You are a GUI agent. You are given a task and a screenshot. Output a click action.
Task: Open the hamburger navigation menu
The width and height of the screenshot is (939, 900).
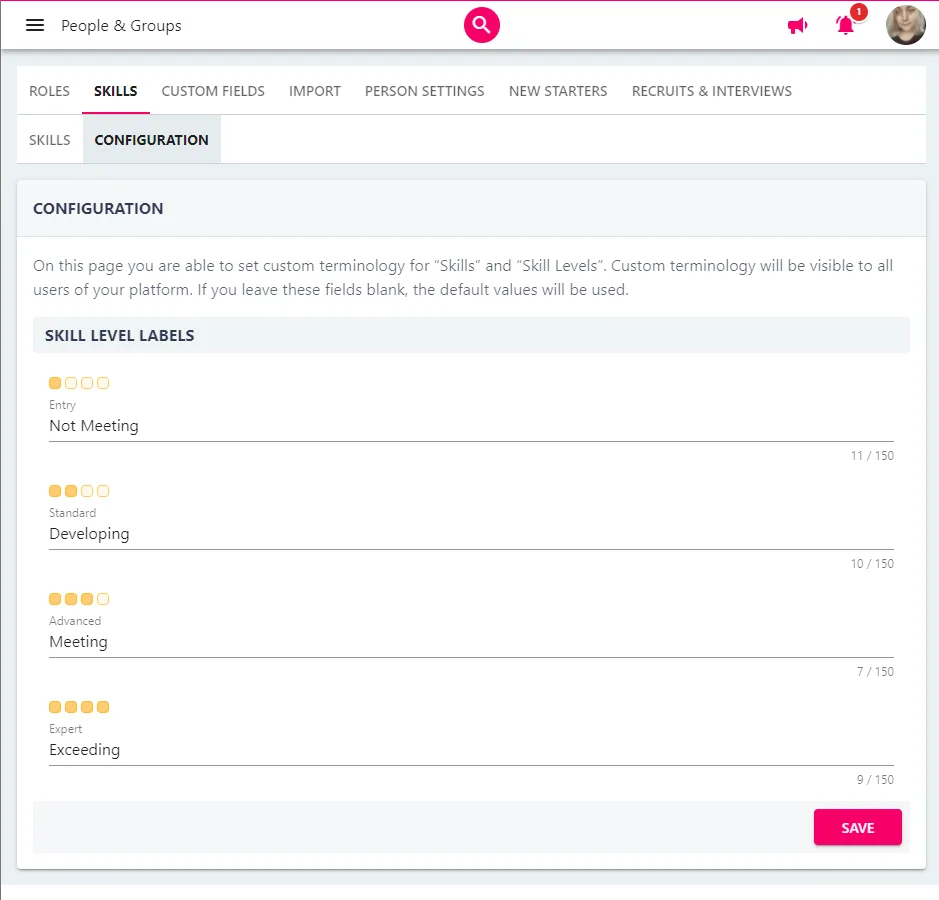[35, 25]
